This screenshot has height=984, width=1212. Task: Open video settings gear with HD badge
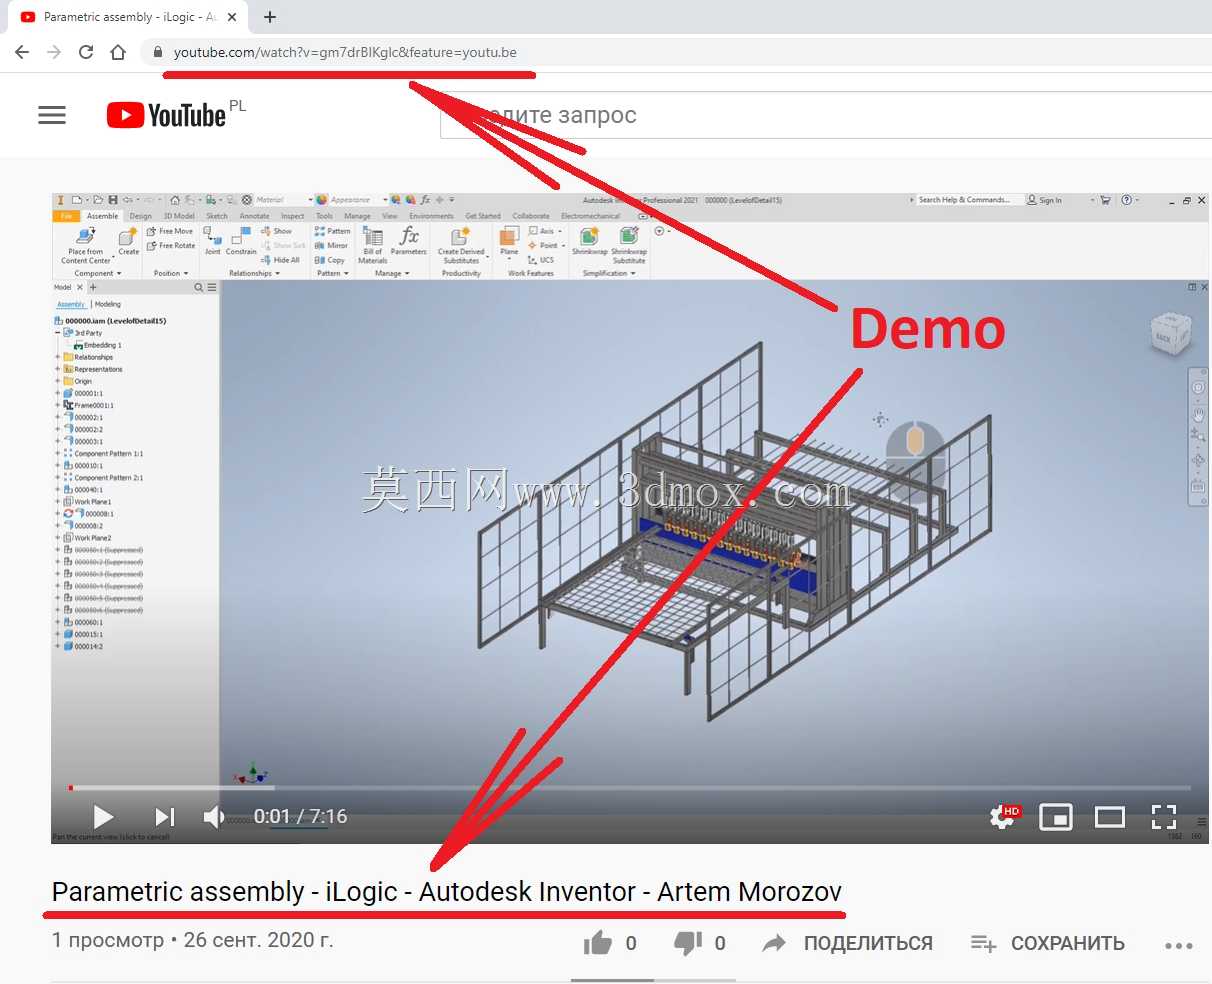tap(1003, 817)
